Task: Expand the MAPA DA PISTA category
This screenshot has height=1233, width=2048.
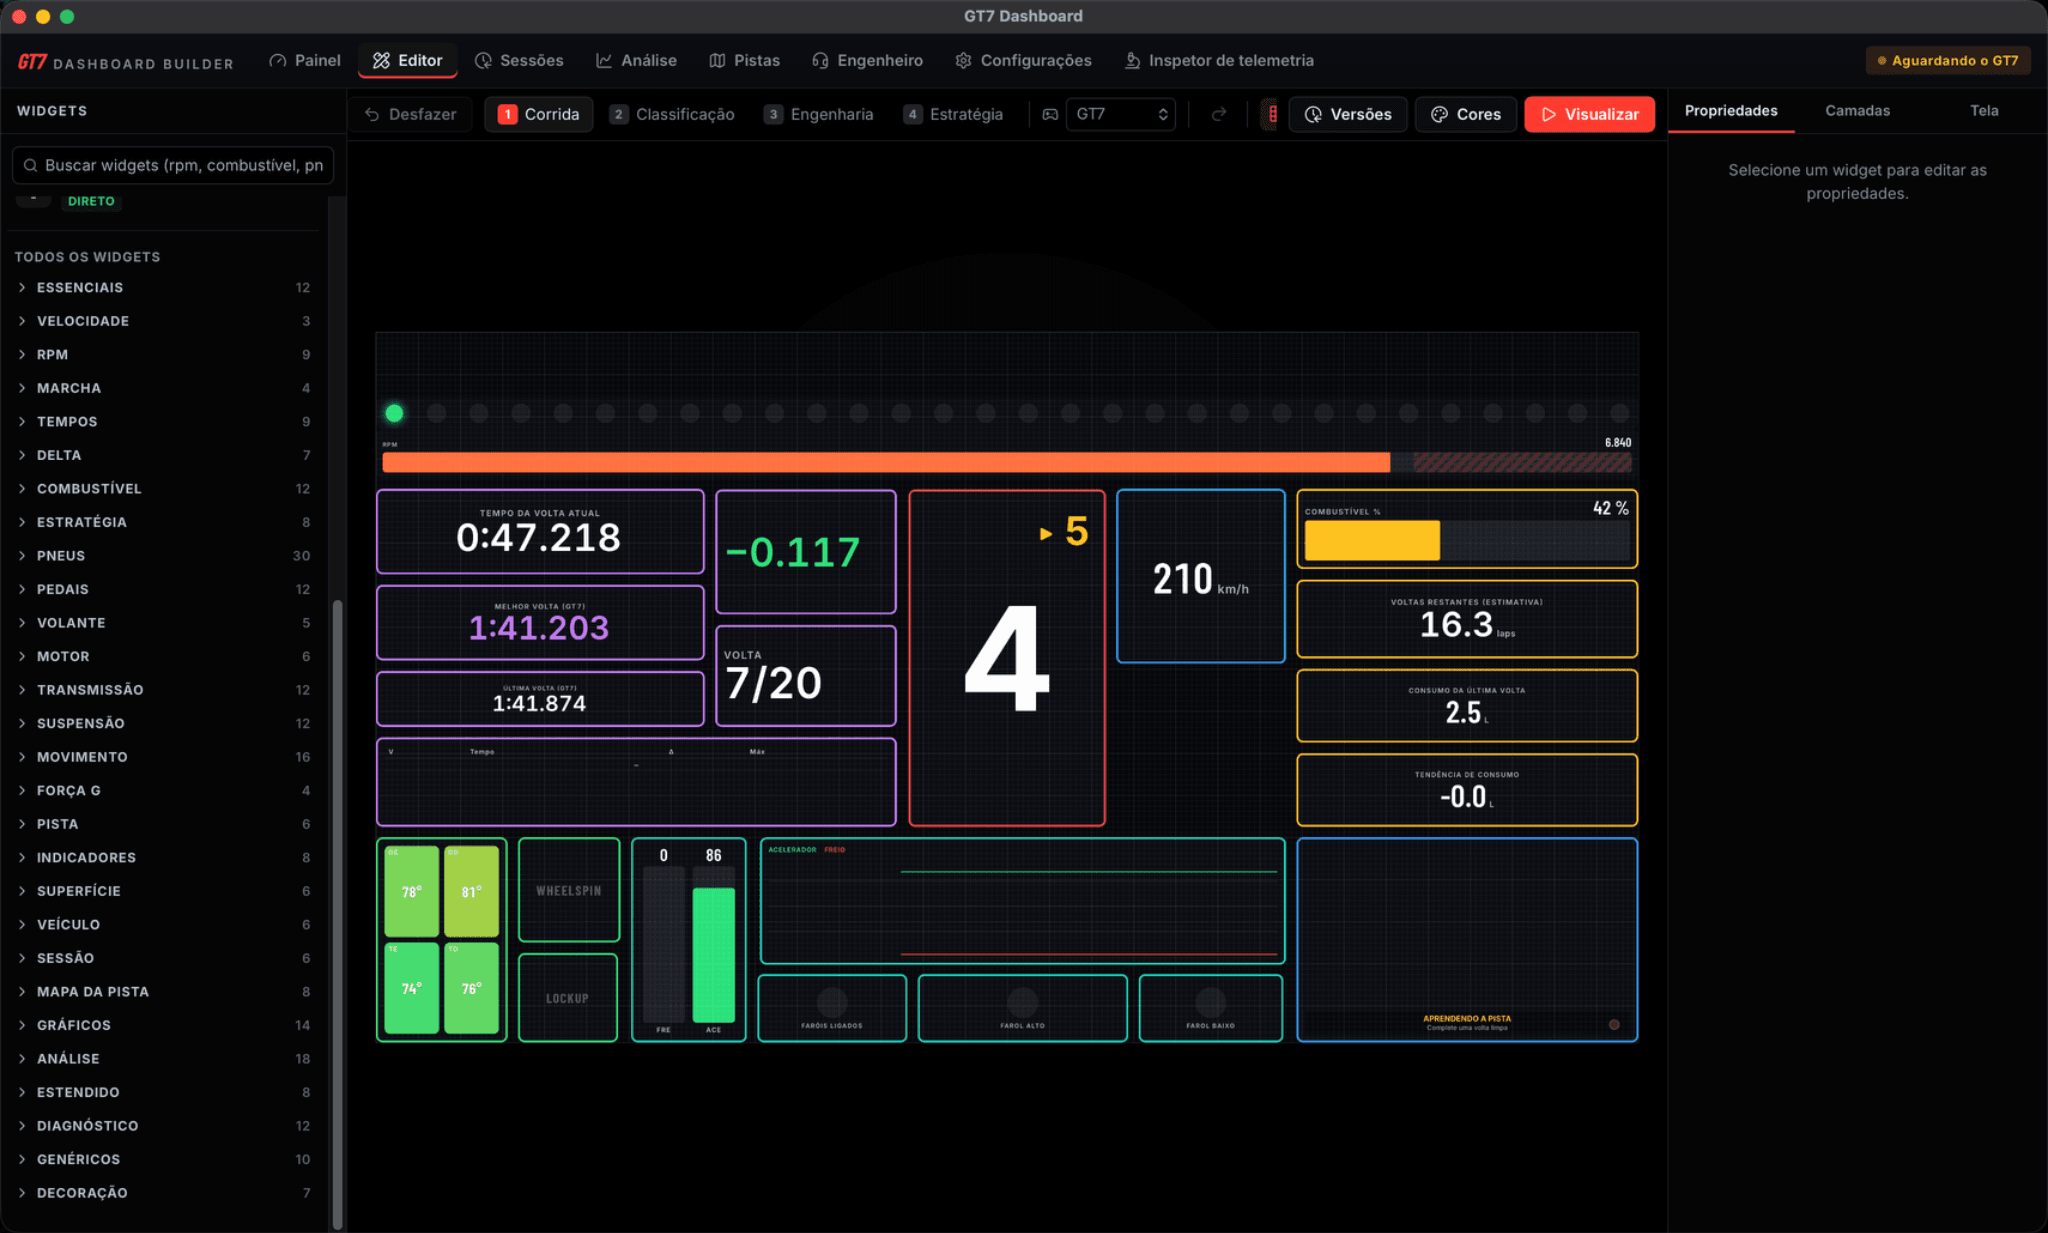Action: click(164, 992)
